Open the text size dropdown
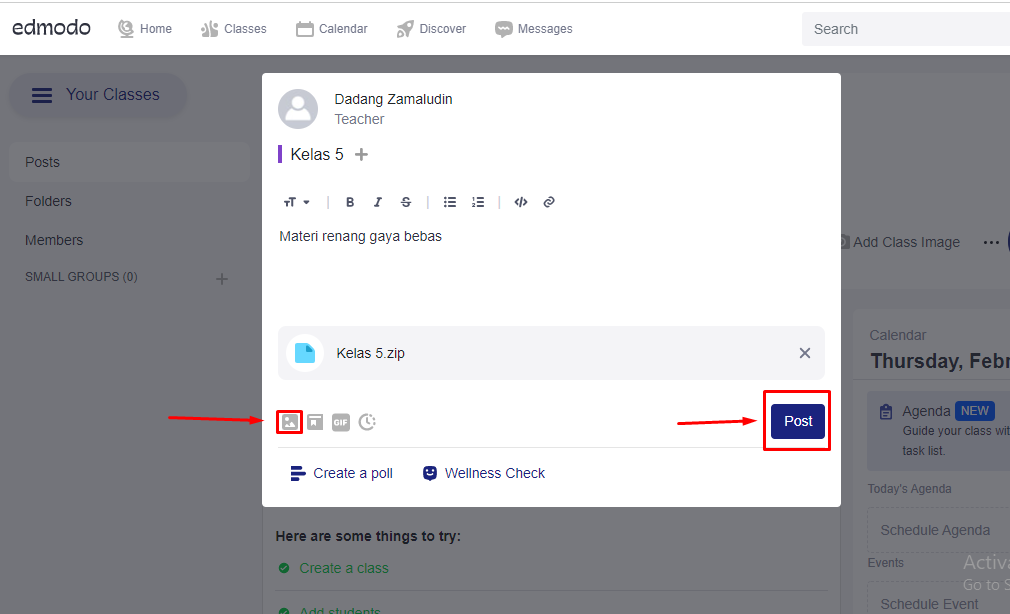The height and width of the screenshot is (614, 1010). click(x=296, y=202)
